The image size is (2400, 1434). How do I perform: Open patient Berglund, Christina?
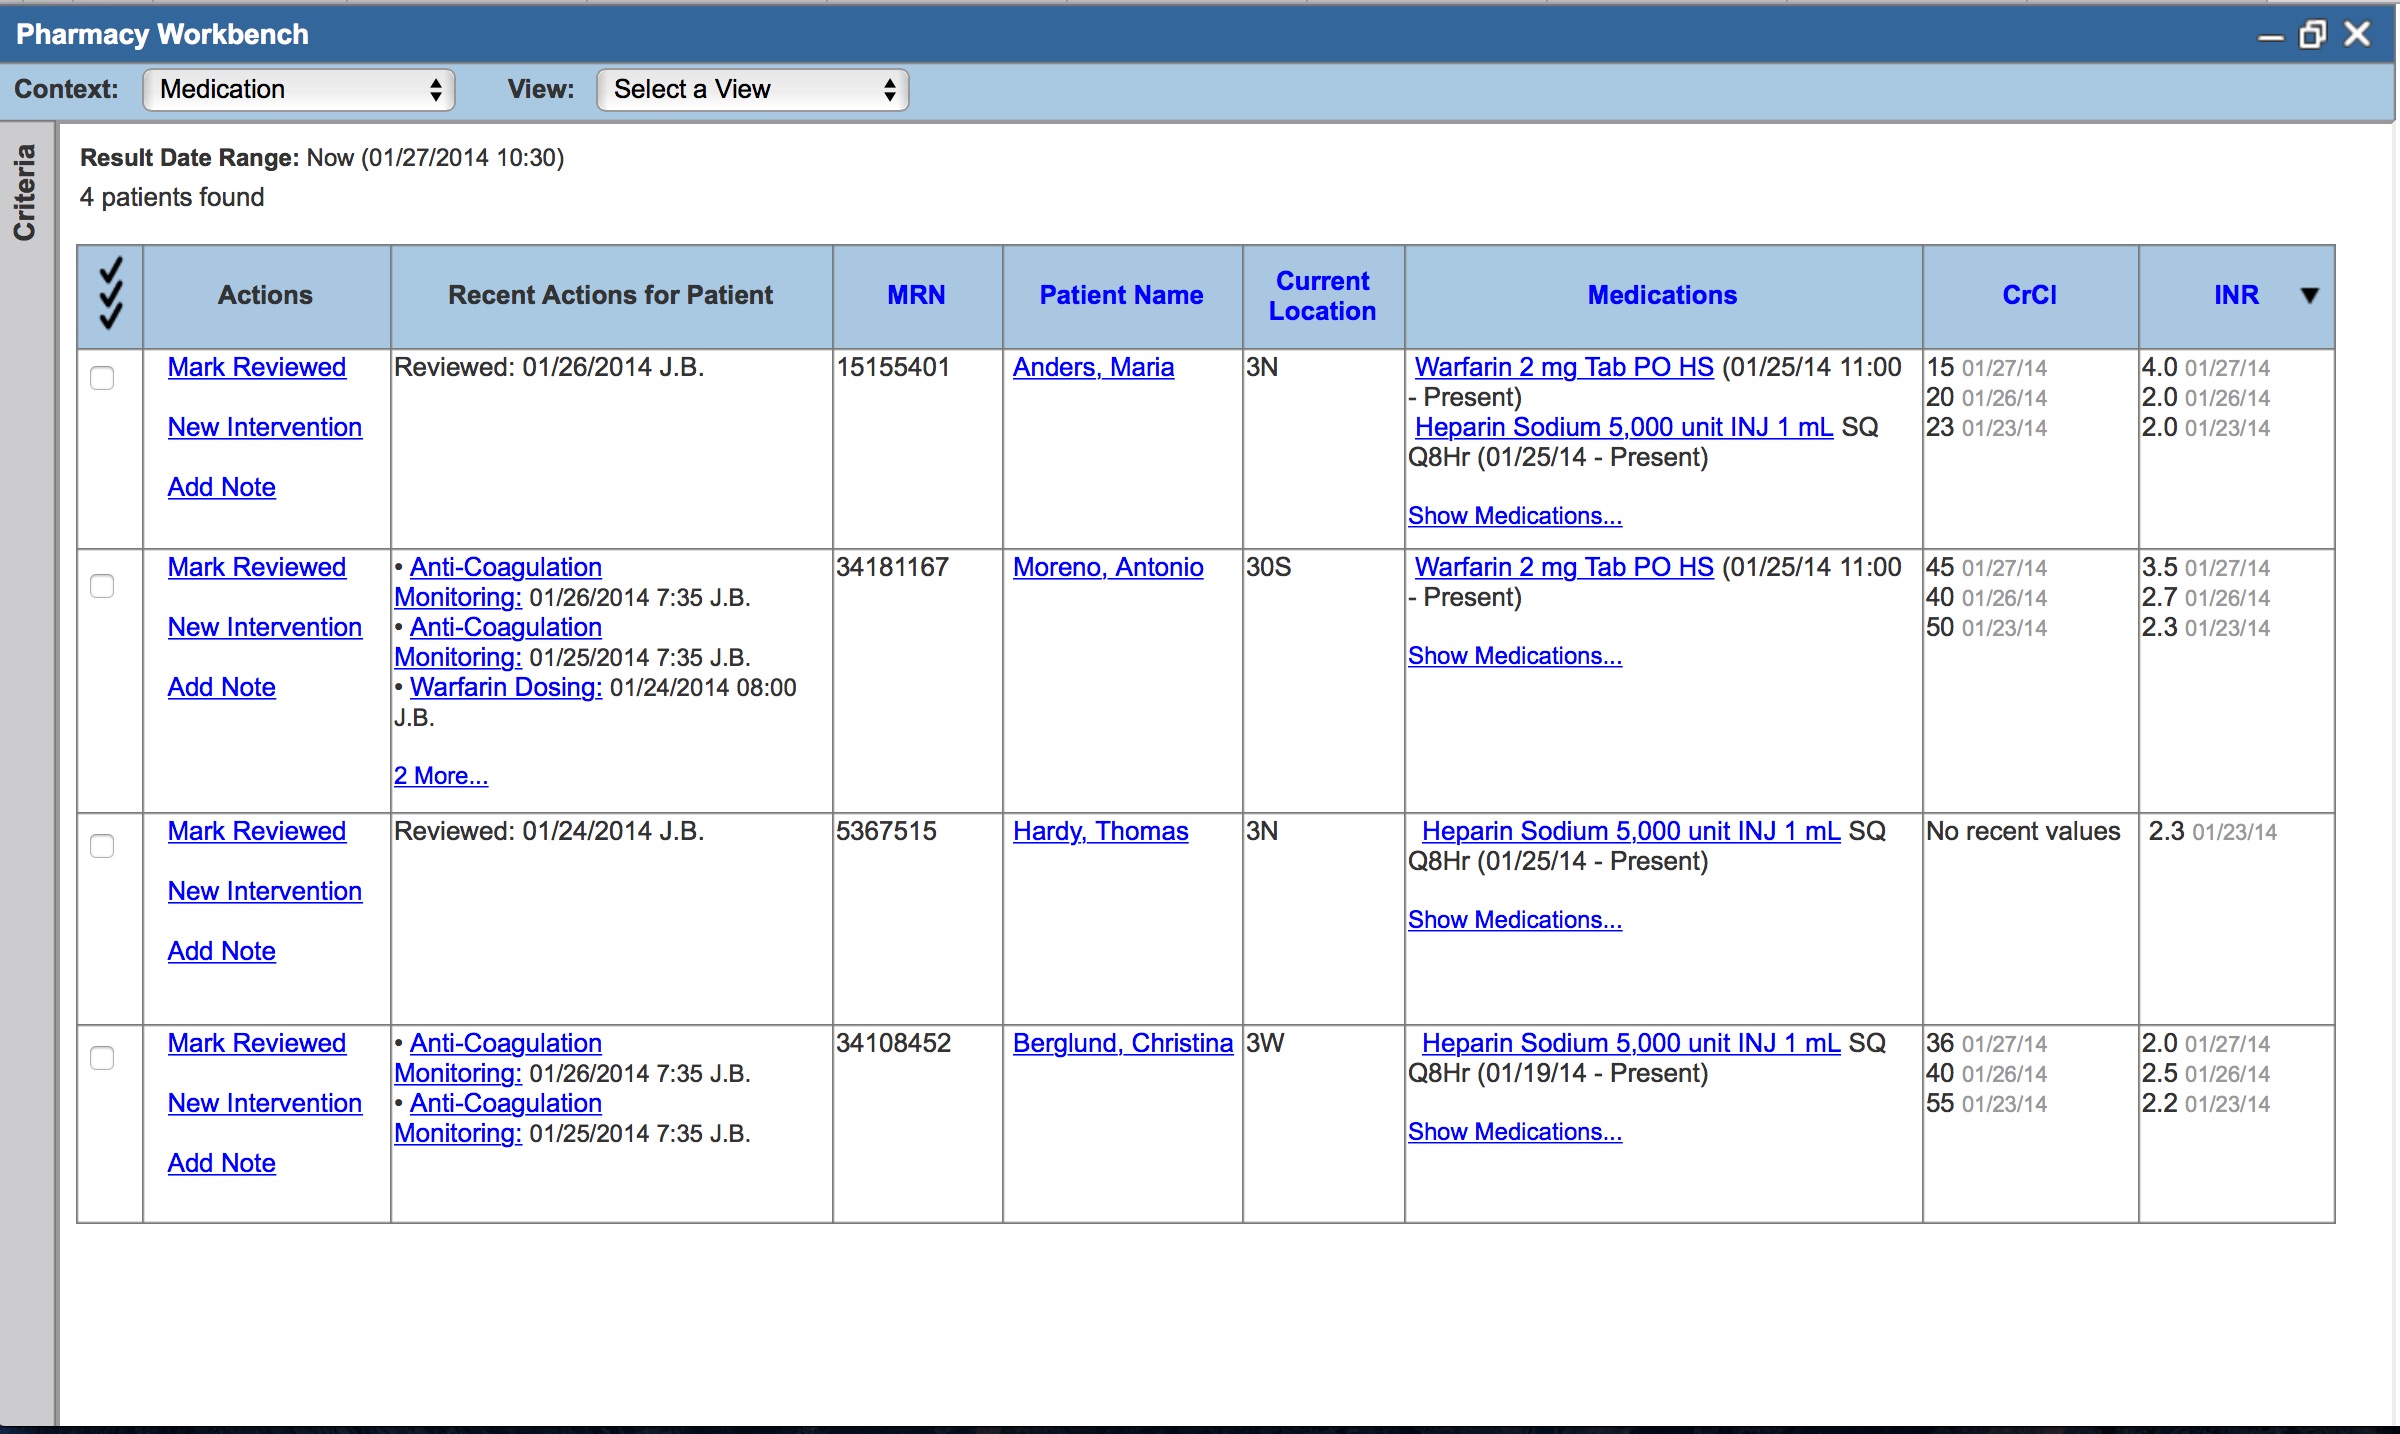[1122, 1044]
